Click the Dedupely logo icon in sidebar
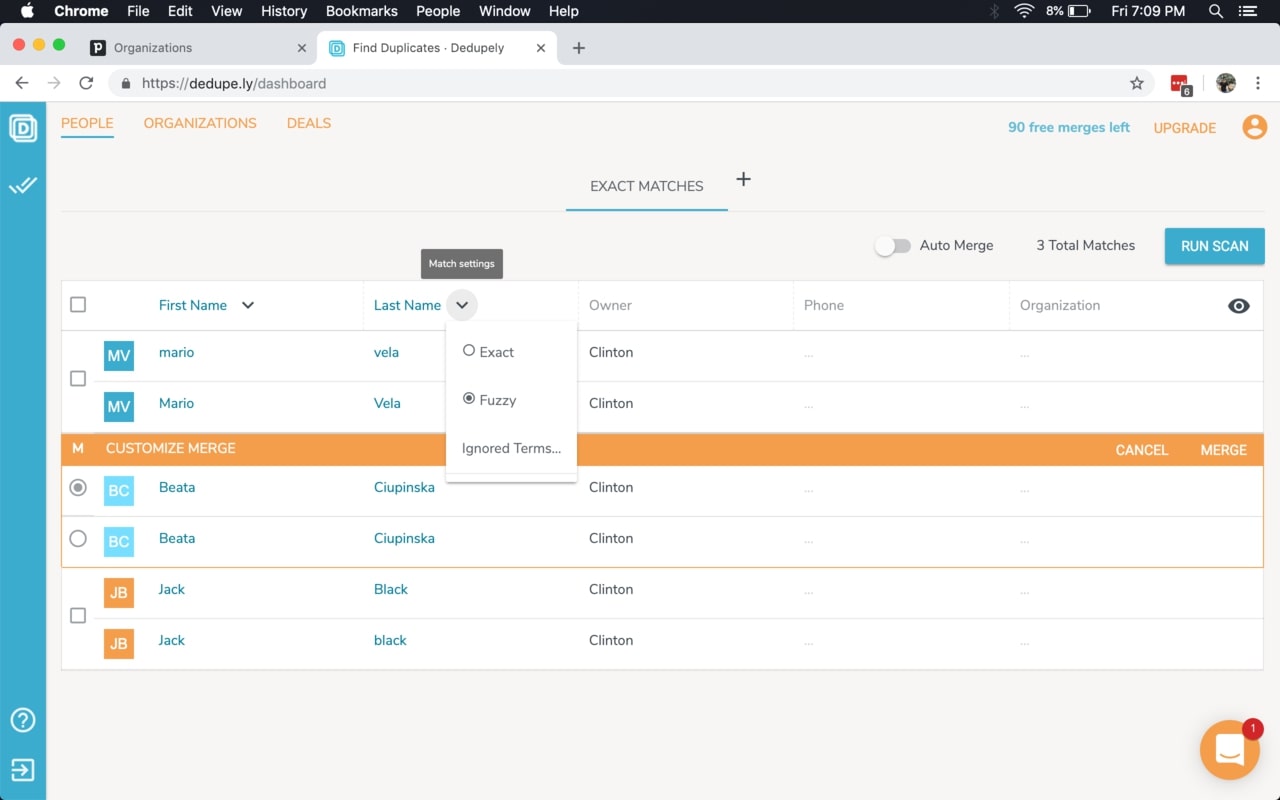1280x800 pixels. click(x=23, y=128)
